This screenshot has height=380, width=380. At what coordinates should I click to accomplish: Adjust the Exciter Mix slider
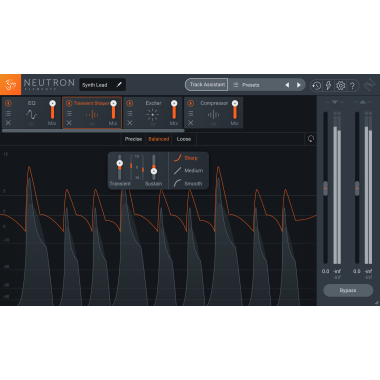(174, 111)
